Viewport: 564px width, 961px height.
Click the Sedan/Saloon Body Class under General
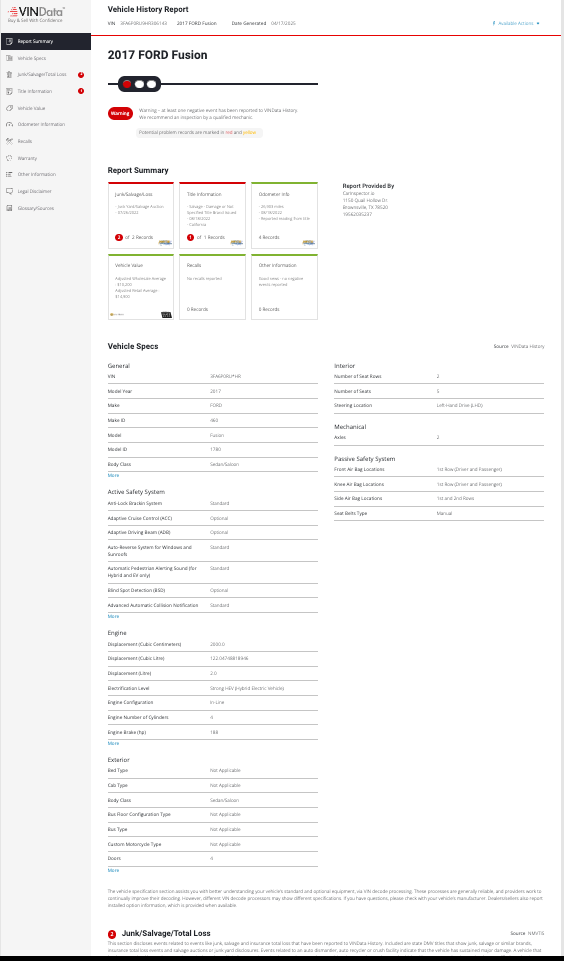(x=224, y=464)
